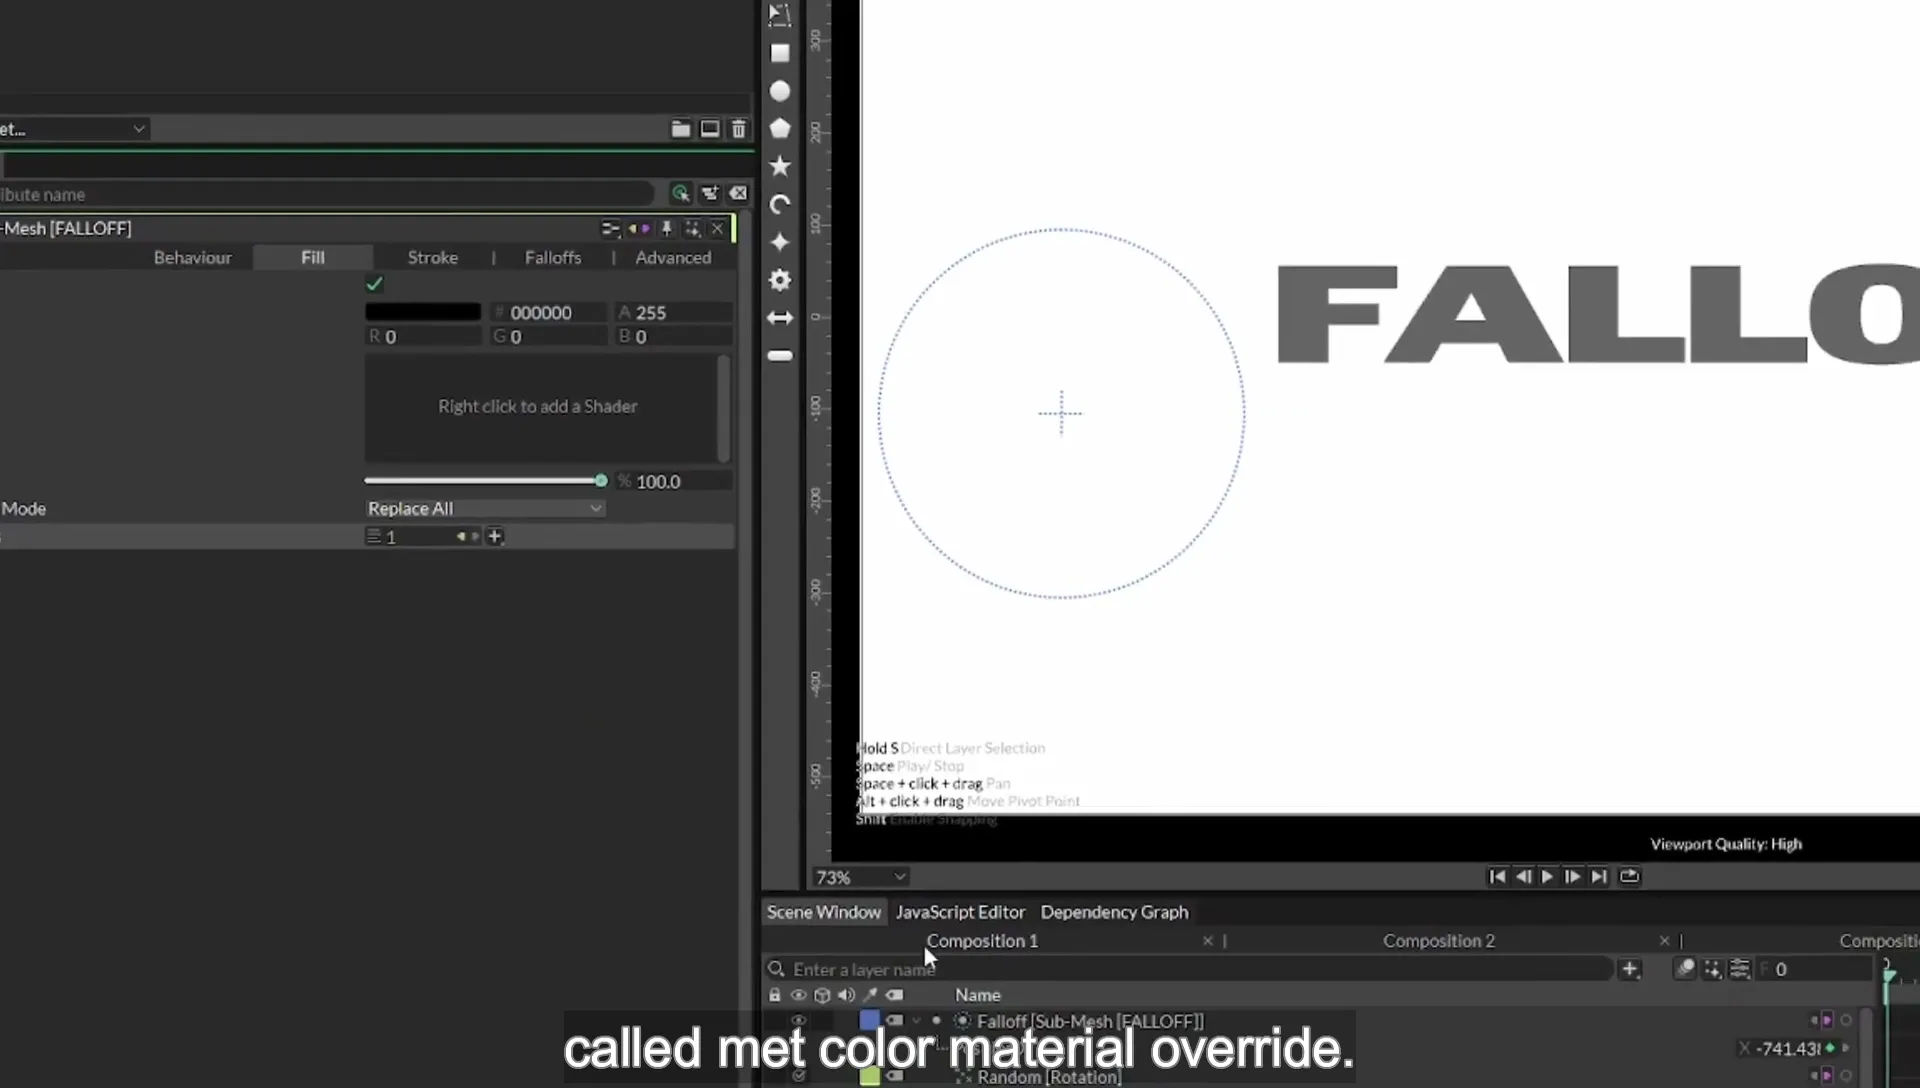Pin the Sub-Mesh [FALLOFF] attribute panel

pos(667,229)
